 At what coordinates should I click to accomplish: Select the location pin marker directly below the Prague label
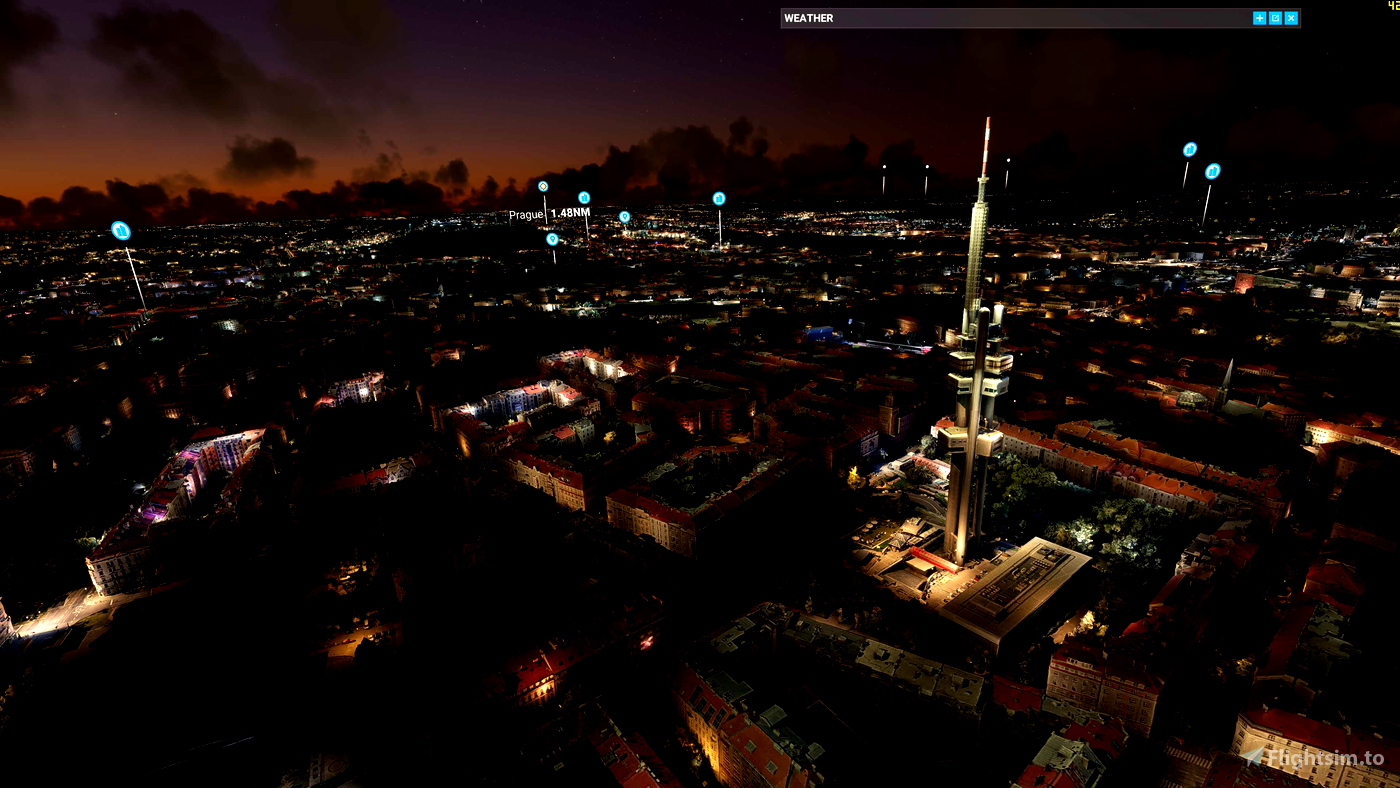point(552,239)
